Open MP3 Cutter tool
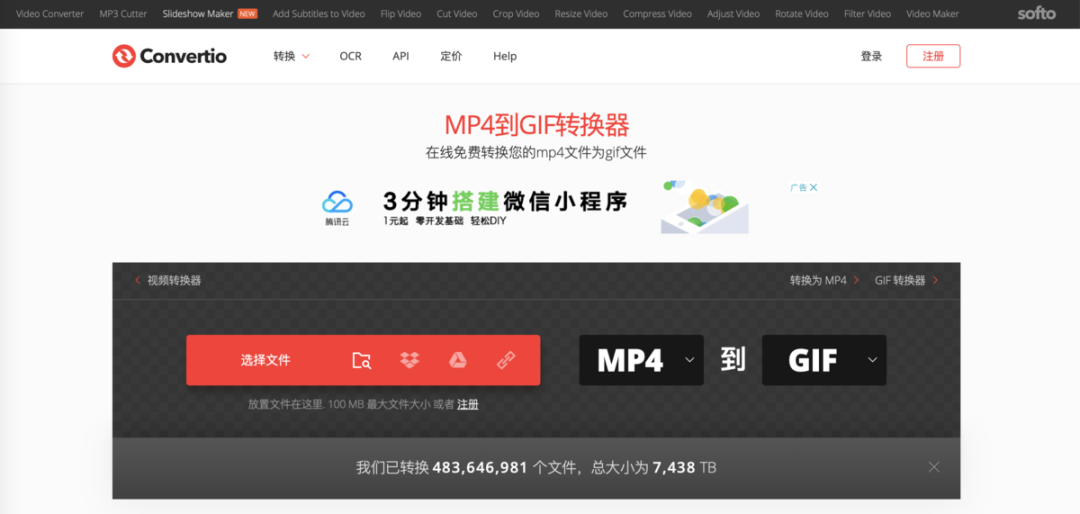The image size is (1080, 514). point(123,14)
